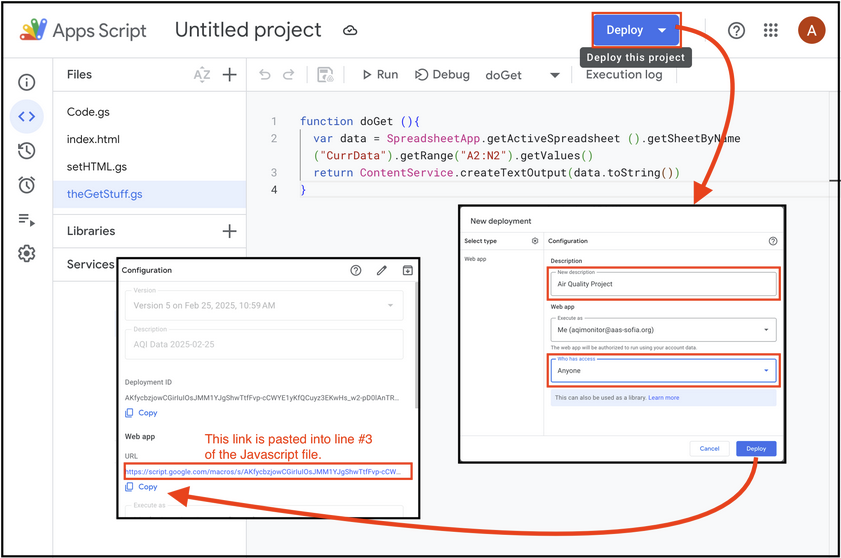
Task: Add a new file with plus icon
Action: point(230,75)
